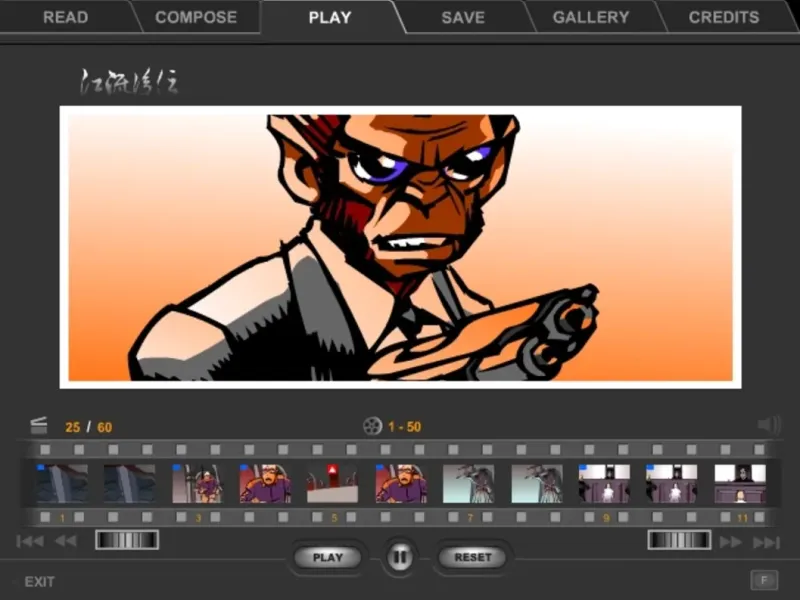Viewport: 800px width, 600px height.
Task: Select filmstrip frame 4 thumbnail
Action: 265,484
